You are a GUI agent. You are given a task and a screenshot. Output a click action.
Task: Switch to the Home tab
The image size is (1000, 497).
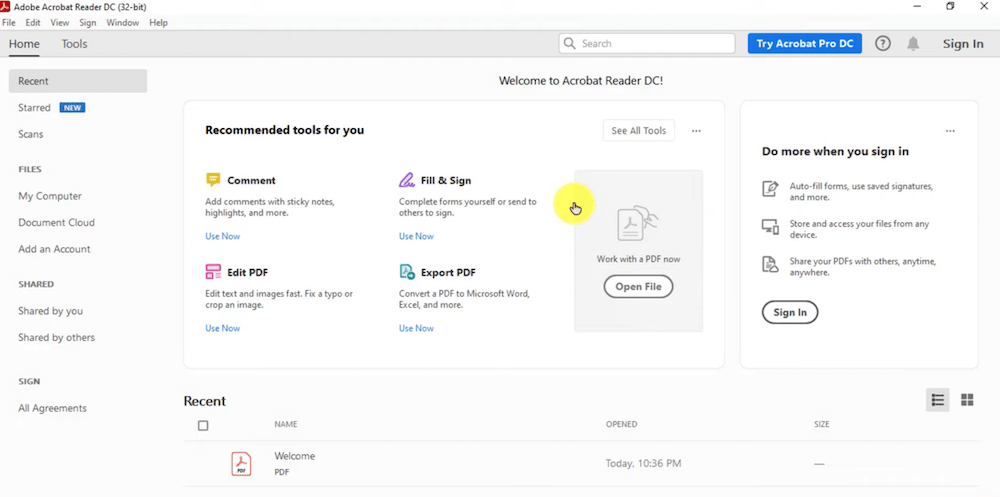pyautogui.click(x=24, y=44)
